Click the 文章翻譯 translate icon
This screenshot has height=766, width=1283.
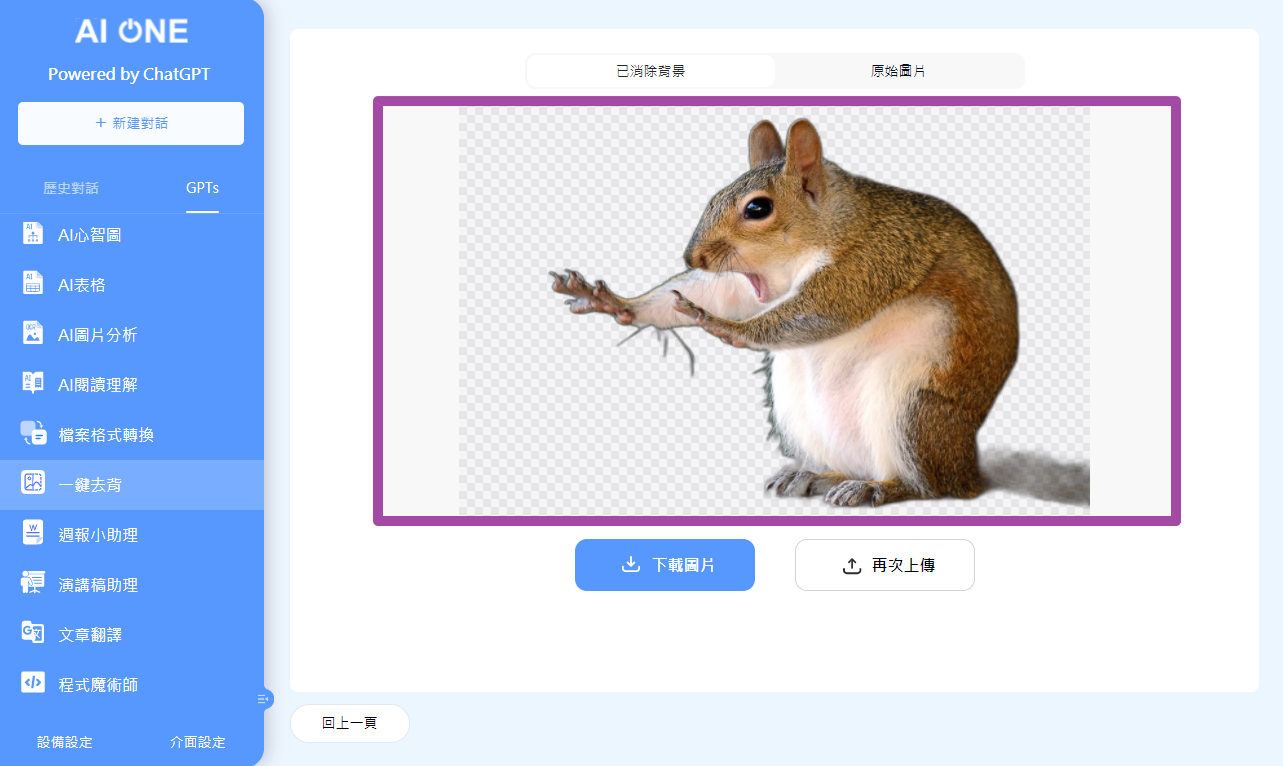[x=33, y=634]
